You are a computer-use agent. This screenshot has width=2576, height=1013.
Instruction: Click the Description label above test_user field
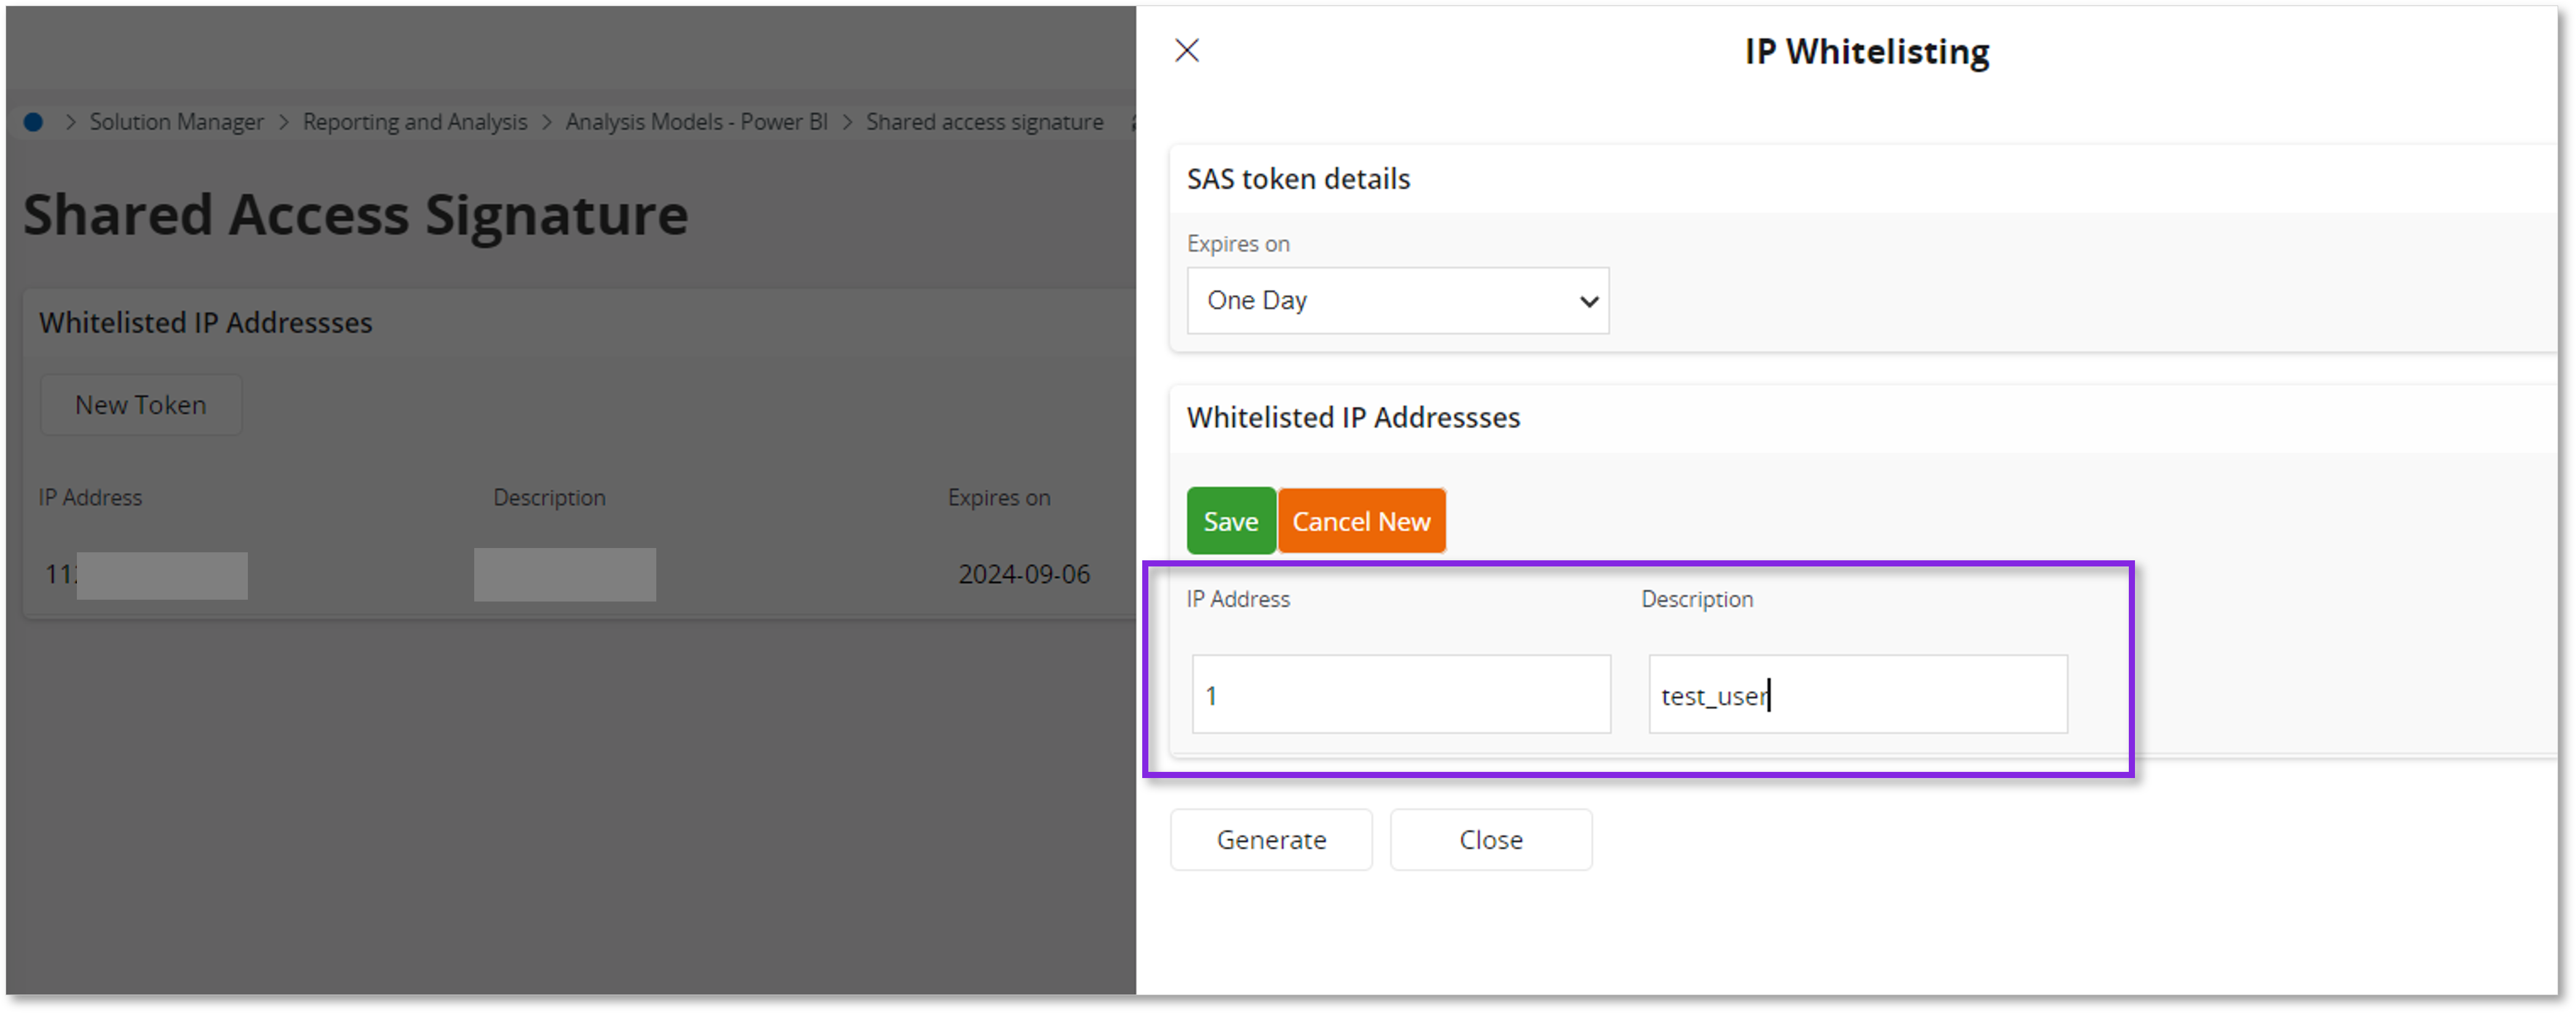[1696, 599]
